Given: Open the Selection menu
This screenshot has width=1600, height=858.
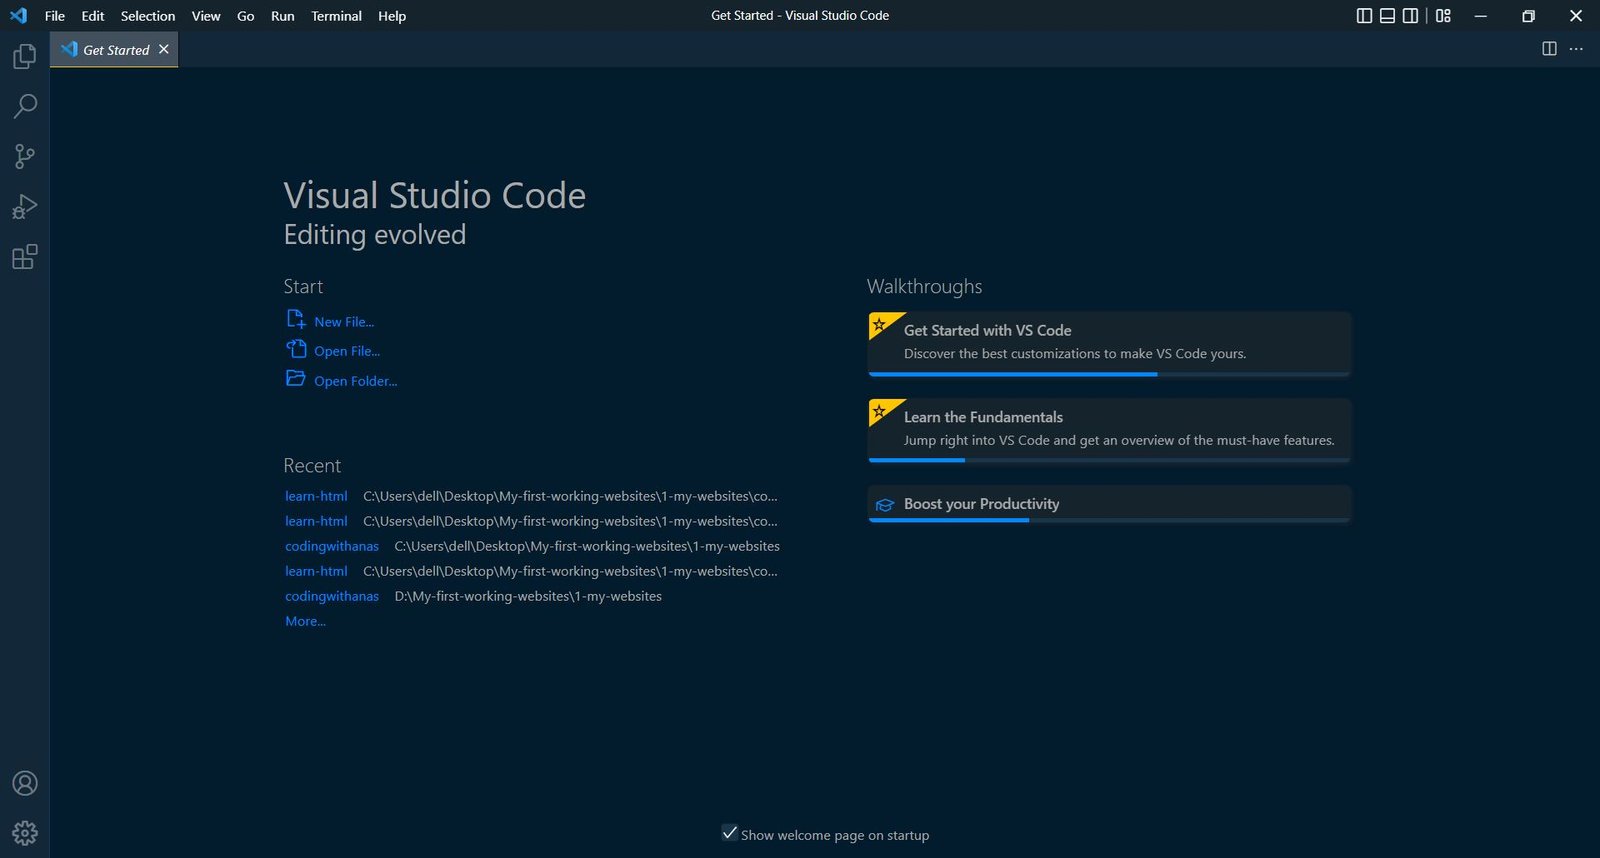Looking at the screenshot, I should coord(148,16).
